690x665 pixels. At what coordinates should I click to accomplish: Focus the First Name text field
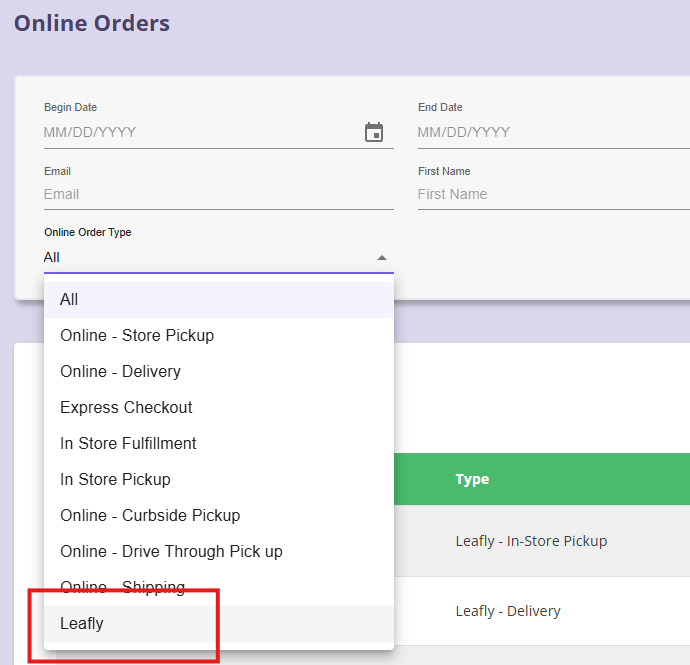[x=550, y=194]
